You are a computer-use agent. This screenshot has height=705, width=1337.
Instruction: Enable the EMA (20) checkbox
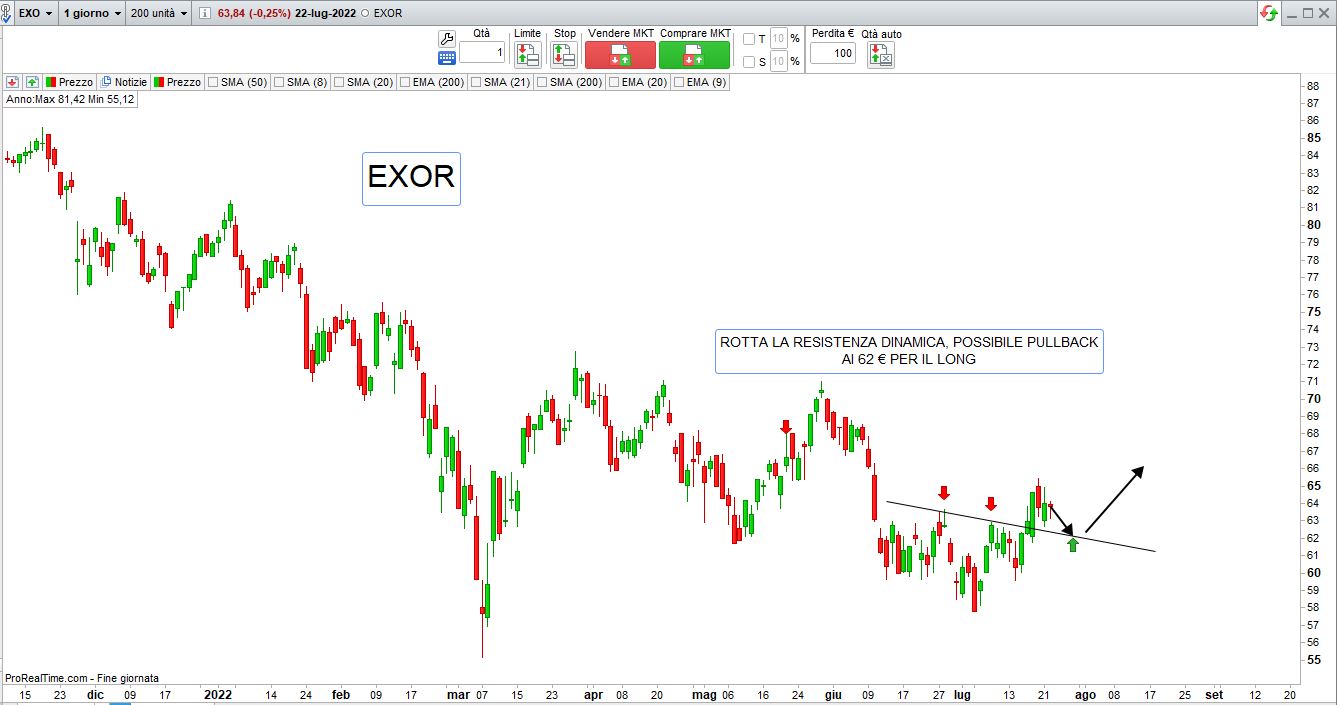[613, 82]
